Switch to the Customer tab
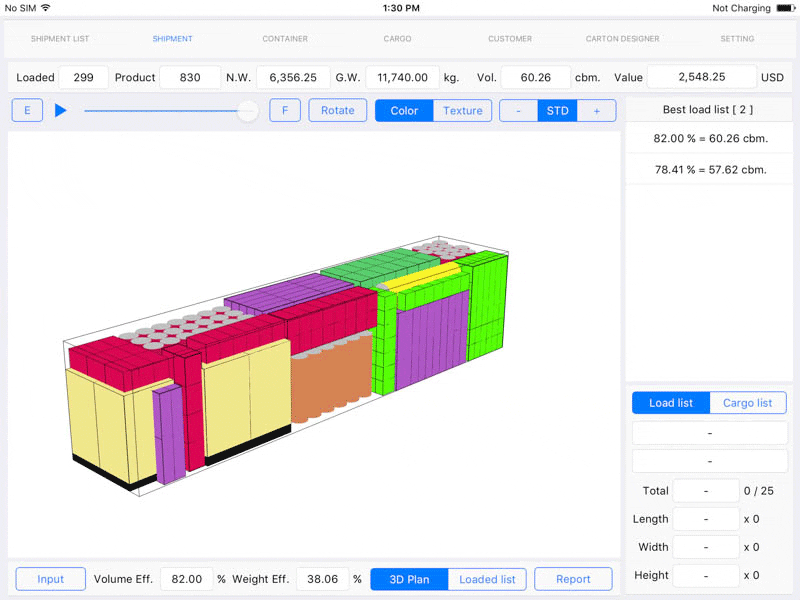Image resolution: width=800 pixels, height=600 pixels. (x=510, y=39)
